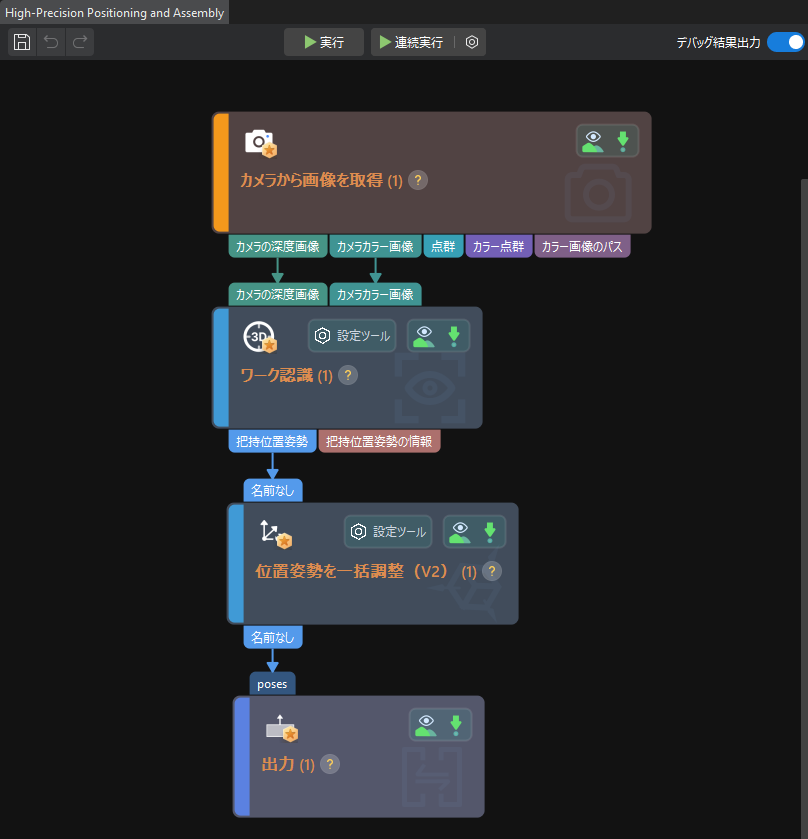
Task: Click the カラー点群 output port
Action: (498, 247)
